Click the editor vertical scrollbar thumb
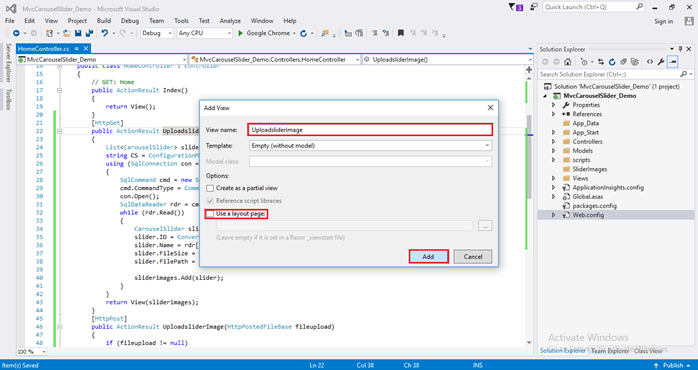Screen dimensions: 698x370 pos(529,156)
